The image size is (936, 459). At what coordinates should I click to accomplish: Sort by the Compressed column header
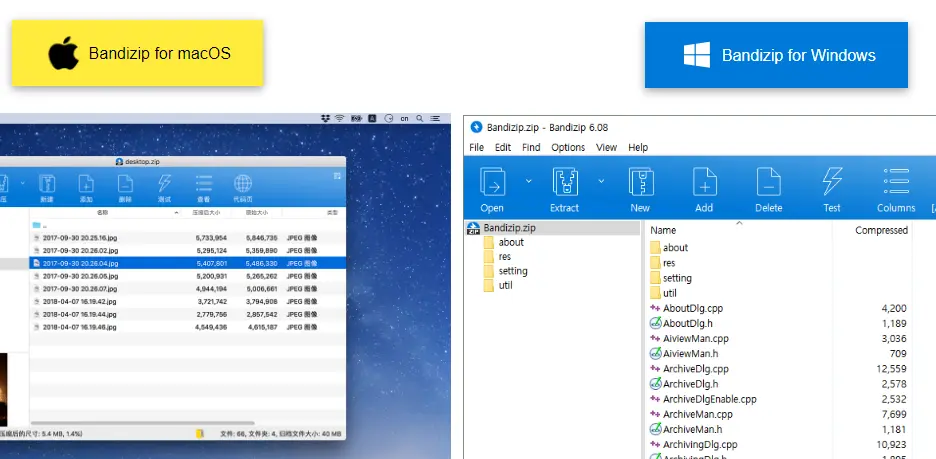pyautogui.click(x=881, y=230)
